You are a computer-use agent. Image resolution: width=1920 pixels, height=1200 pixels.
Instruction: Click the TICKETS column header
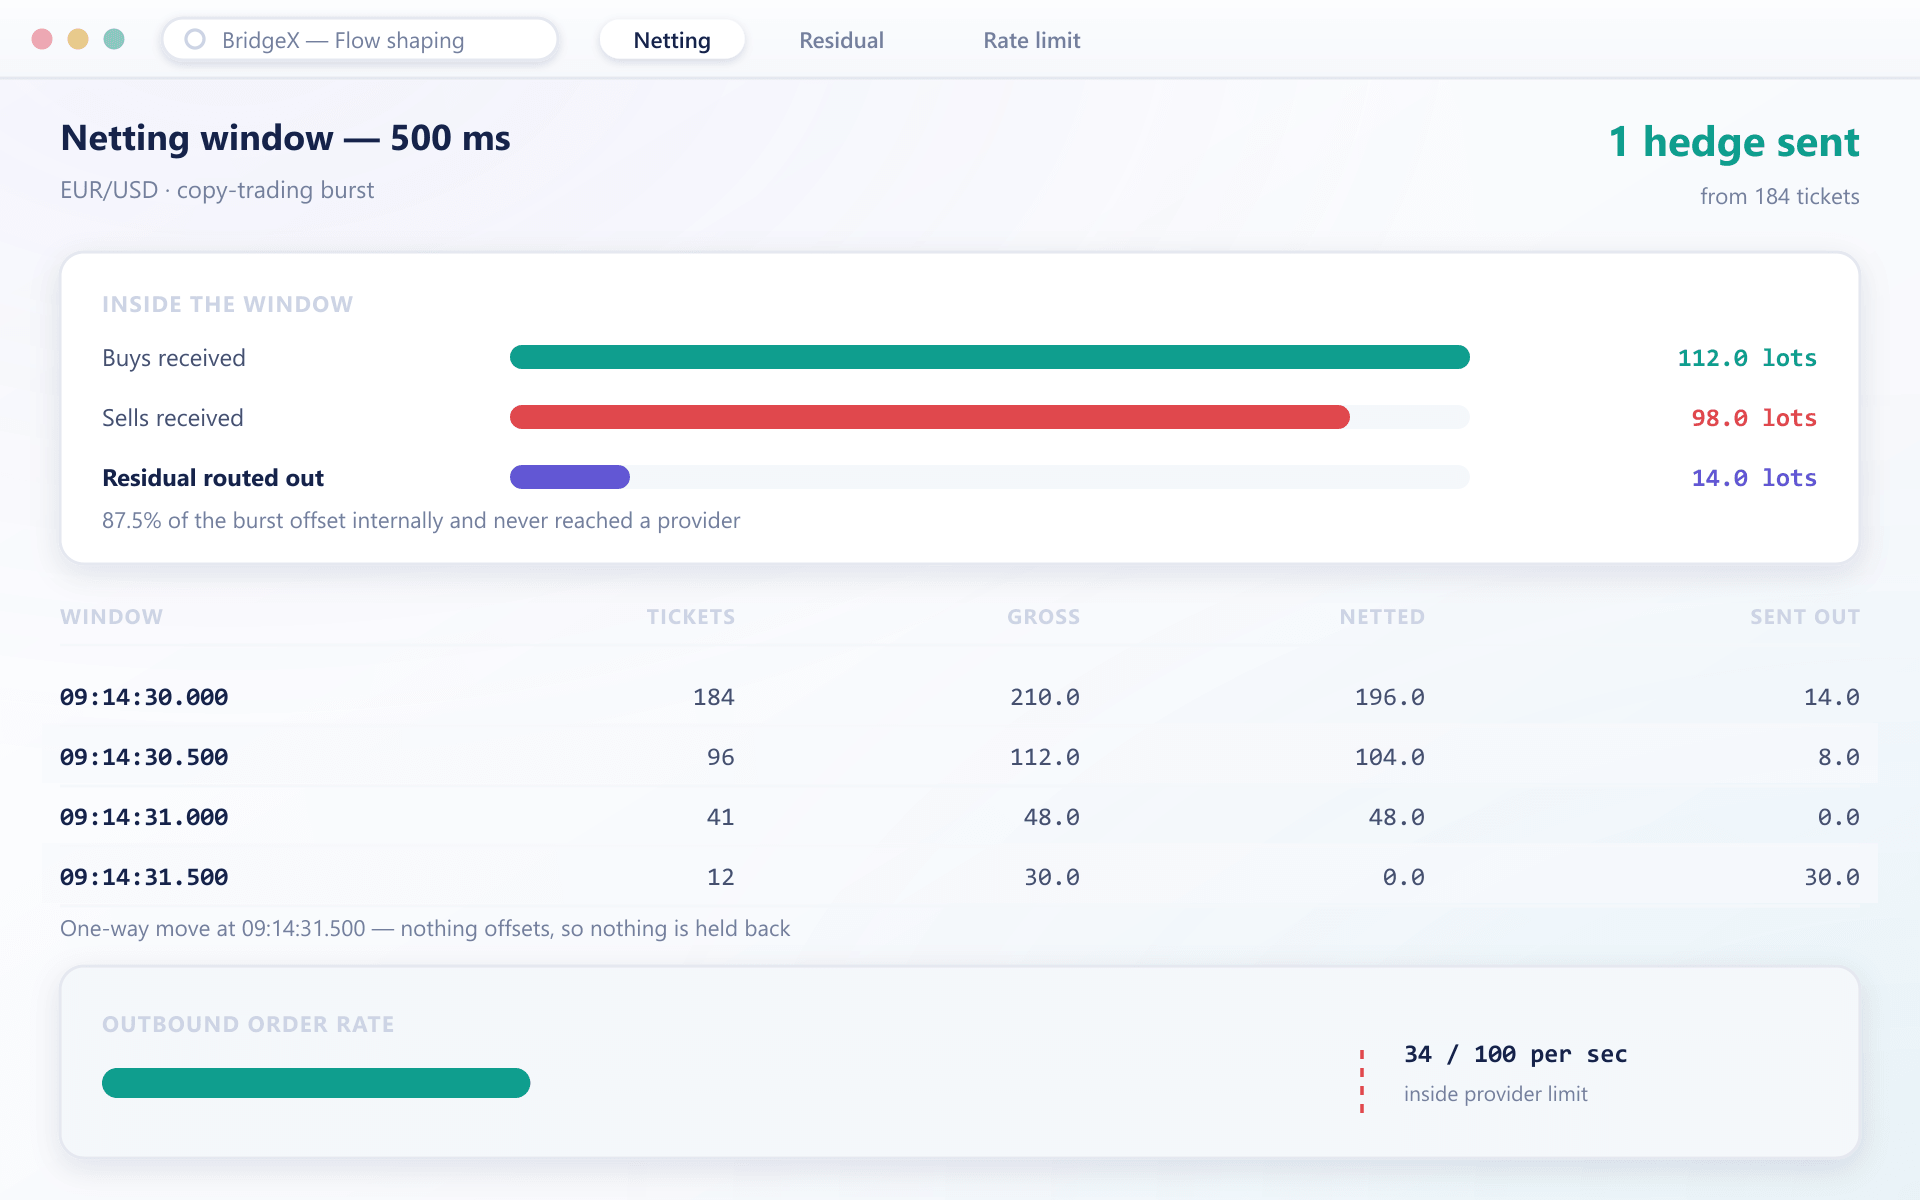[x=690, y=617]
